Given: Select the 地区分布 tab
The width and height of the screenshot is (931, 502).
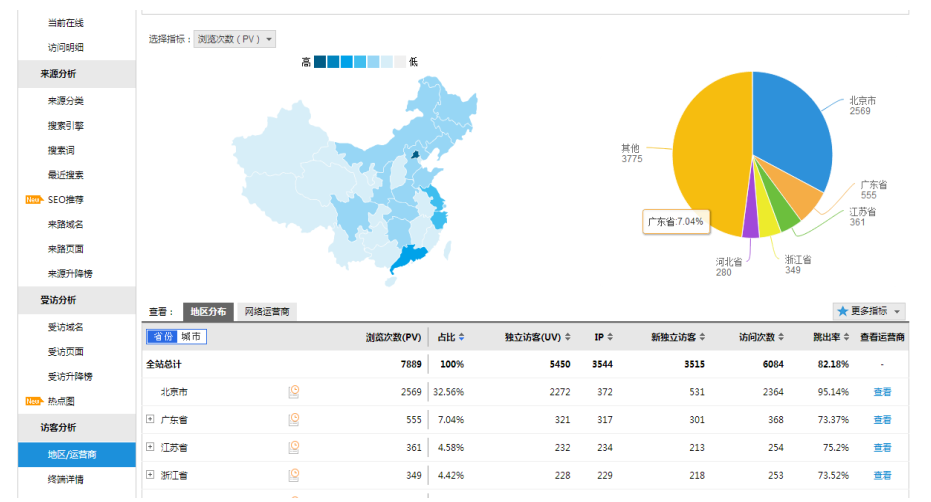Looking at the screenshot, I should (x=210, y=312).
